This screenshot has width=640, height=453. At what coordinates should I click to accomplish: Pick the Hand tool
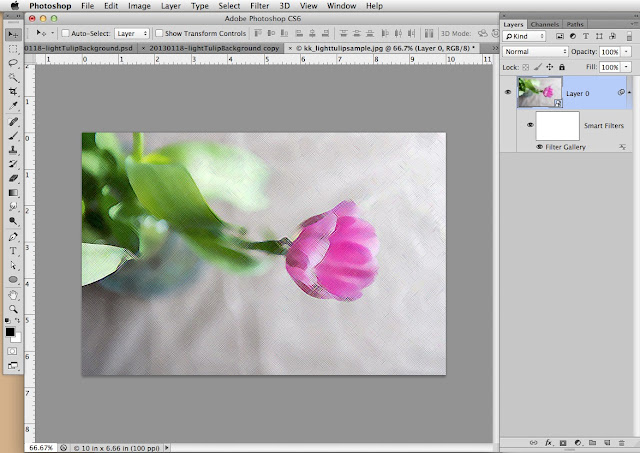(x=13, y=295)
